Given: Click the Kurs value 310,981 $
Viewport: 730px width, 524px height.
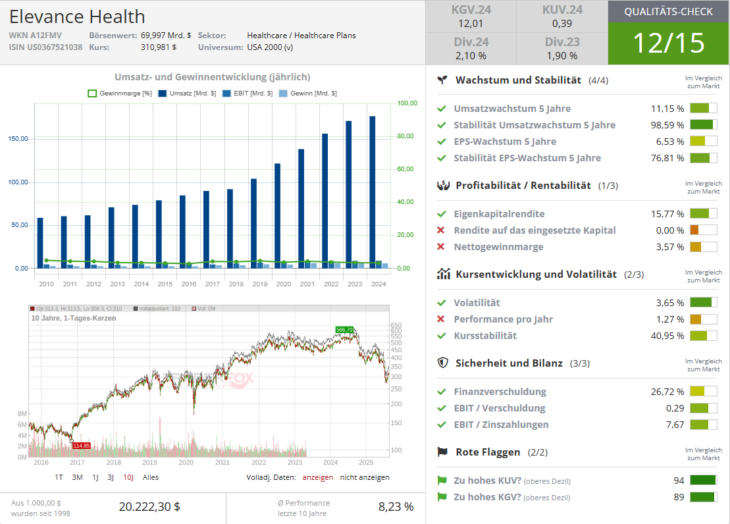Looking at the screenshot, I should point(158,47).
